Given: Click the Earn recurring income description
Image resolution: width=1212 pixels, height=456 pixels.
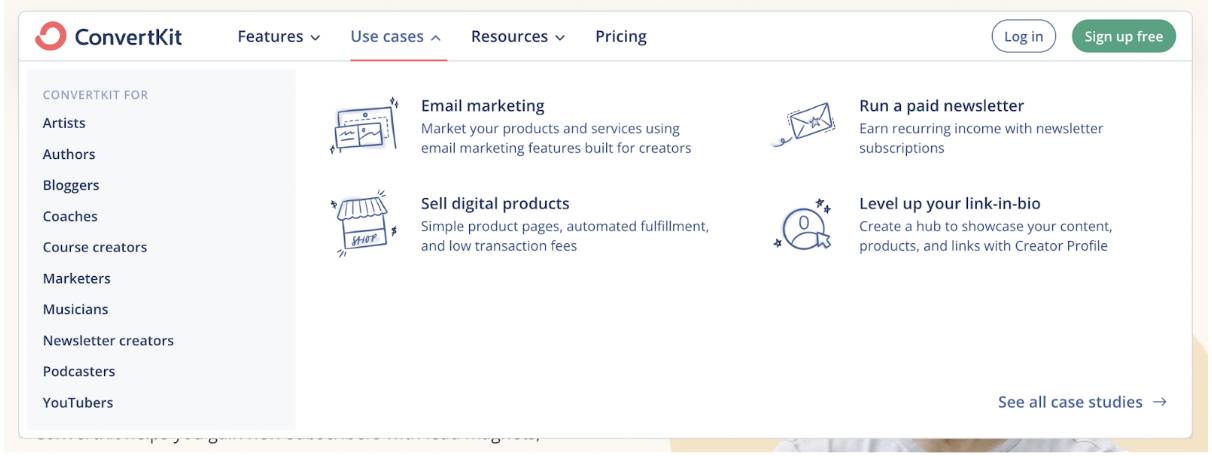Looking at the screenshot, I should (x=981, y=138).
